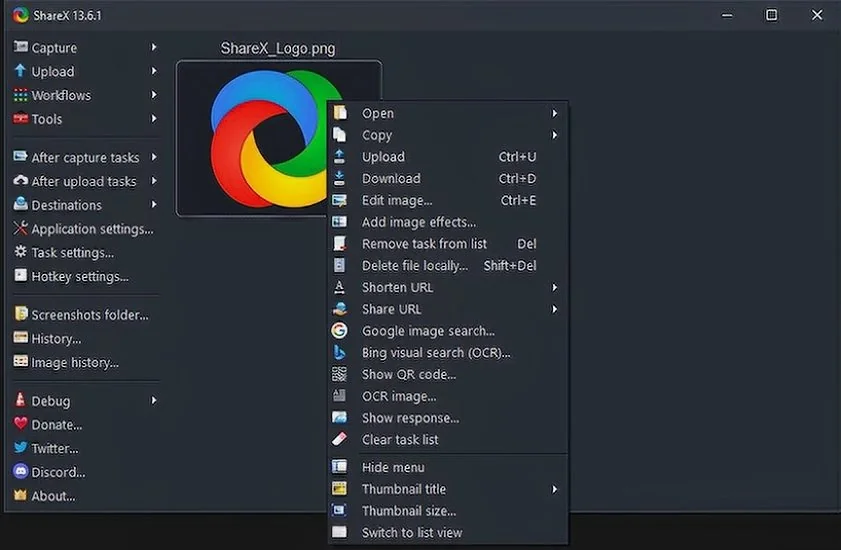
Task: Open Task settings... from sidebar
Action: click(x=85, y=252)
